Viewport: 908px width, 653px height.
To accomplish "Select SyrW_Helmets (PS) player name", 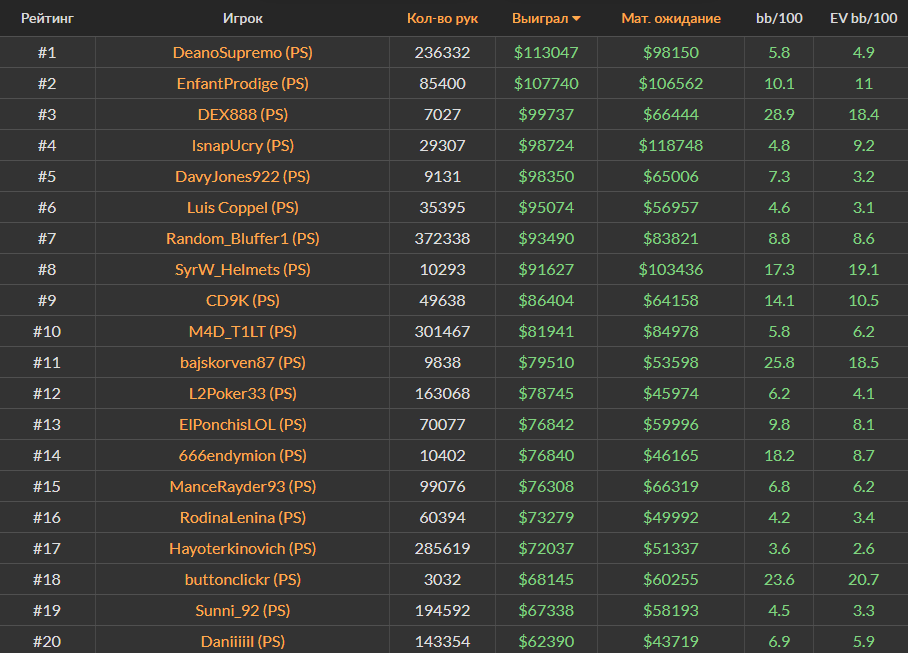I will [242, 269].
